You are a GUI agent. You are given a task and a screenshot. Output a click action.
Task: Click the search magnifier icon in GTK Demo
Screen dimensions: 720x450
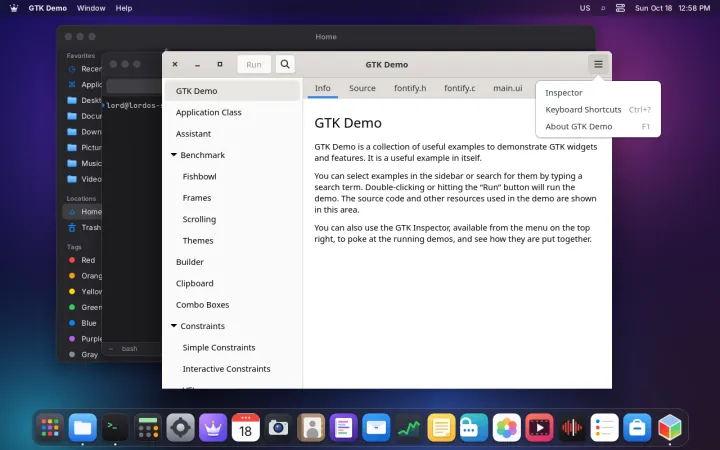tap(285, 64)
